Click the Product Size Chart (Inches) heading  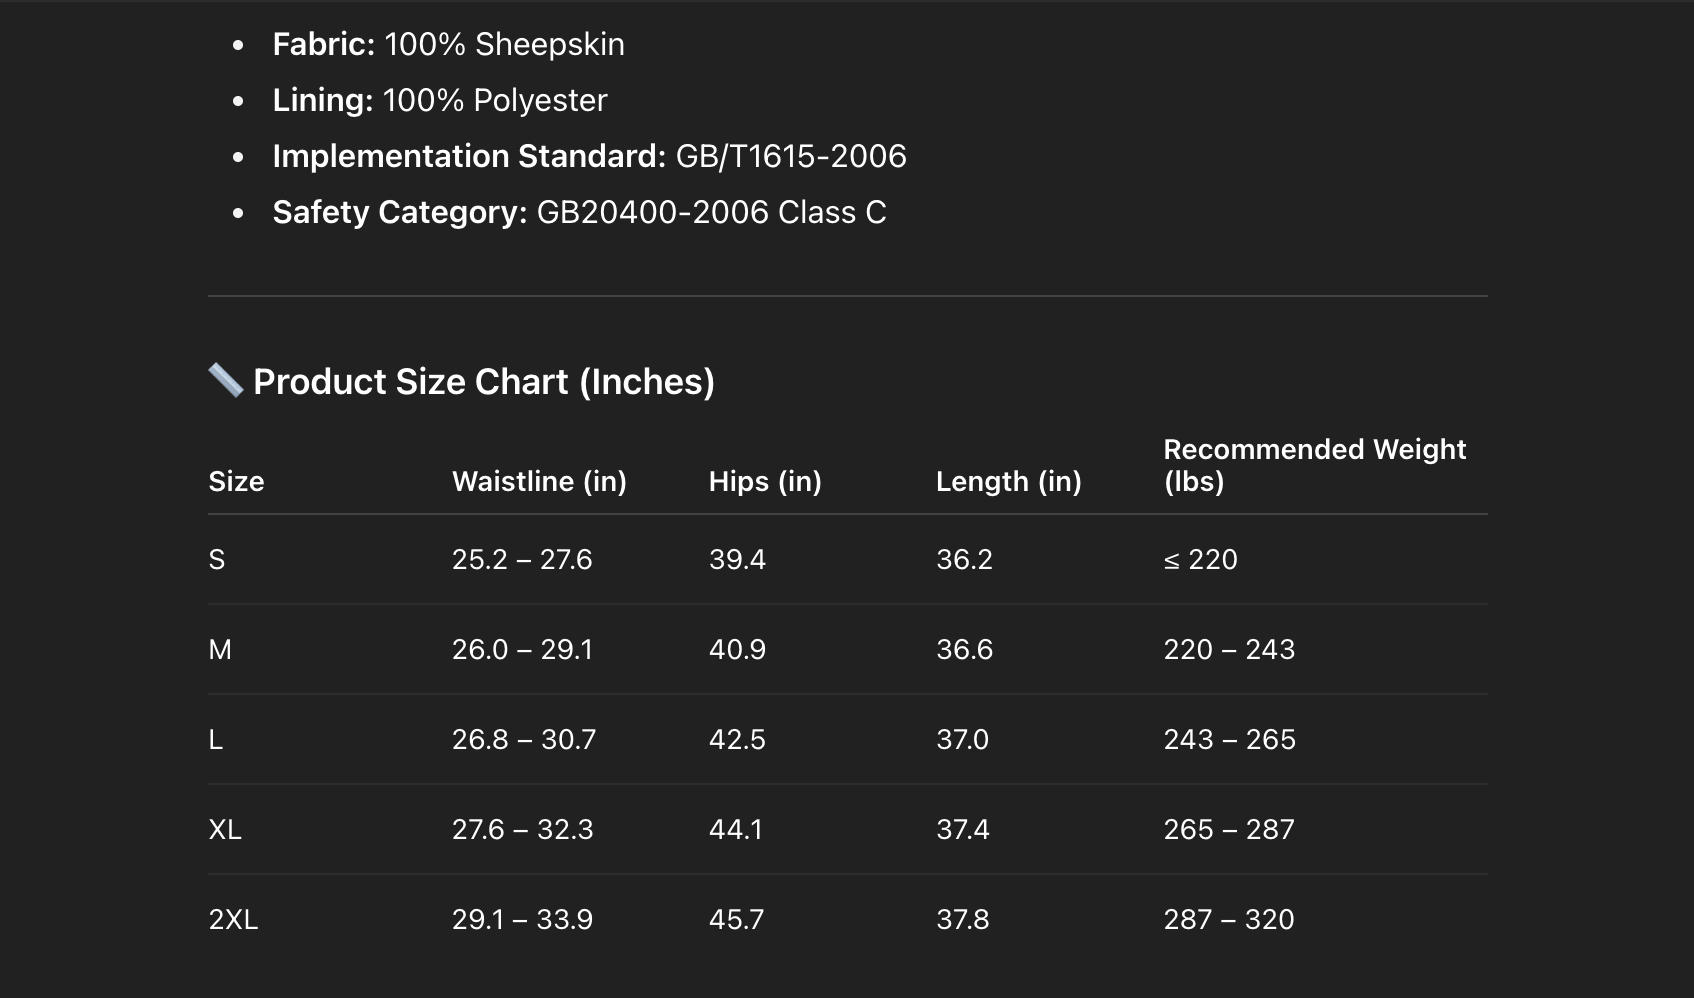click(x=483, y=382)
